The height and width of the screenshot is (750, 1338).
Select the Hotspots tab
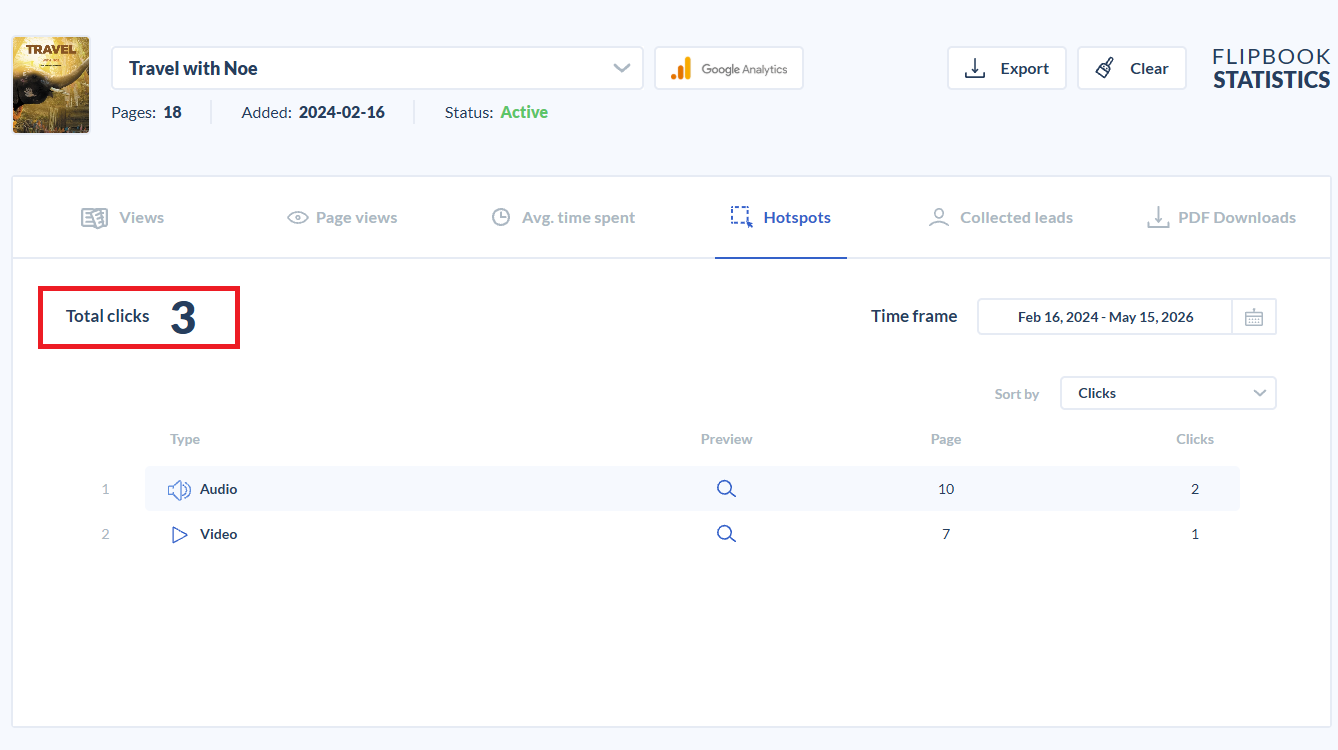(x=781, y=217)
